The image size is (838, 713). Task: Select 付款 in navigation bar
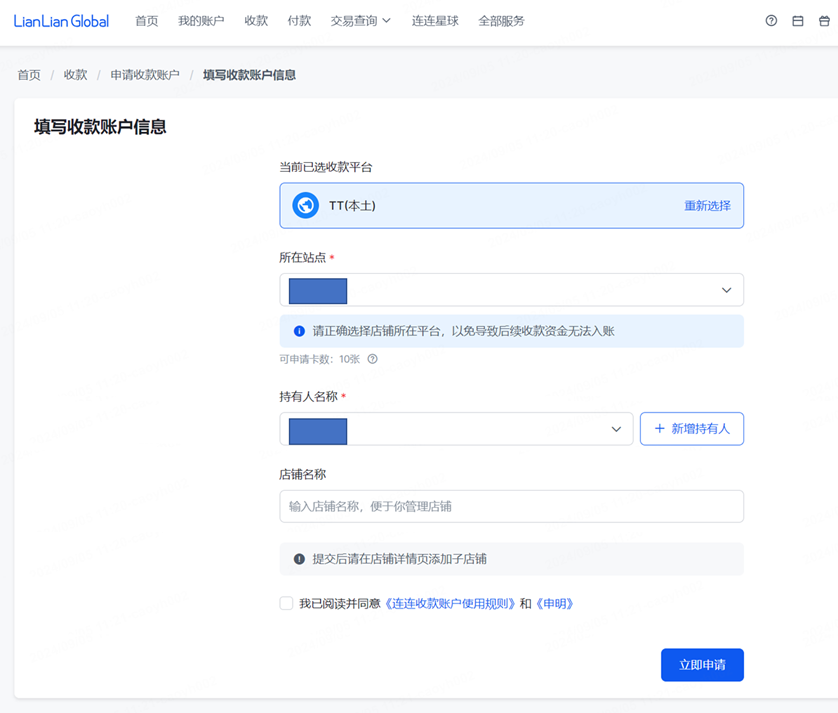[299, 21]
